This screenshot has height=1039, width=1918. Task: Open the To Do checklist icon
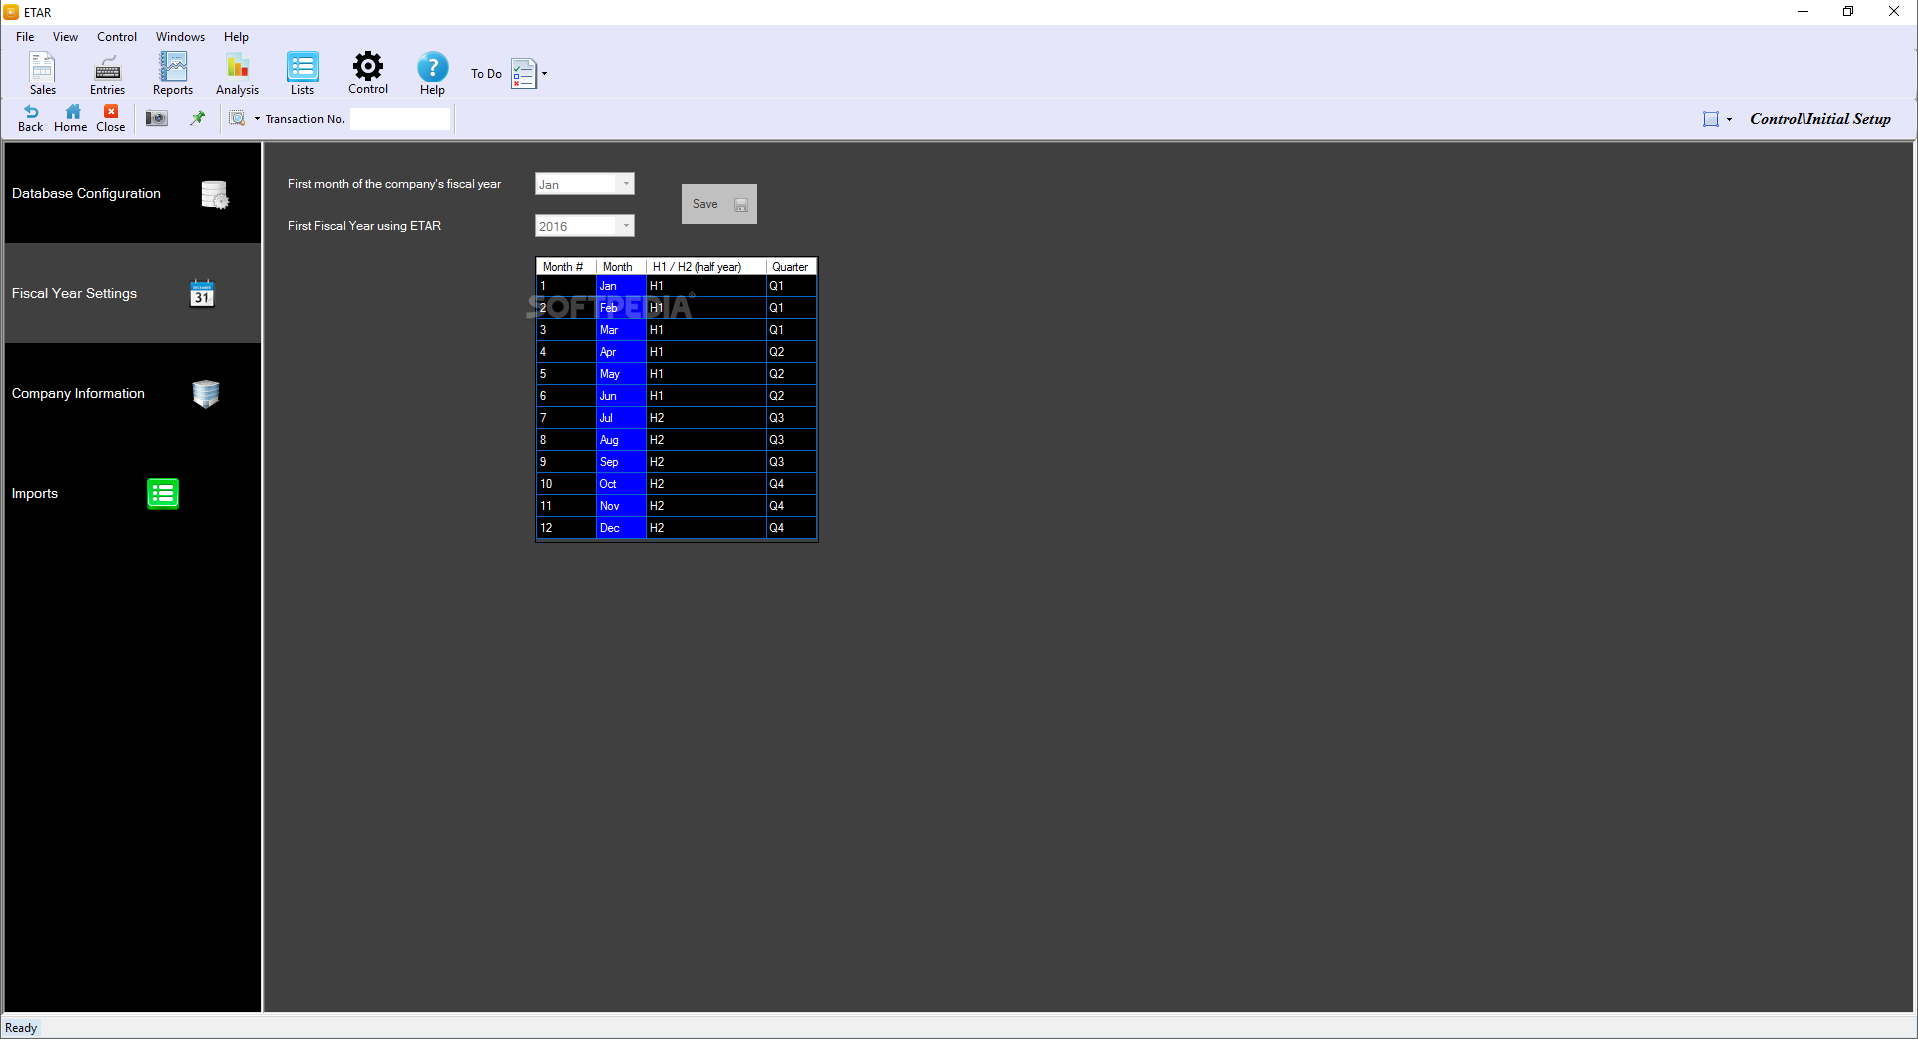[x=523, y=73]
